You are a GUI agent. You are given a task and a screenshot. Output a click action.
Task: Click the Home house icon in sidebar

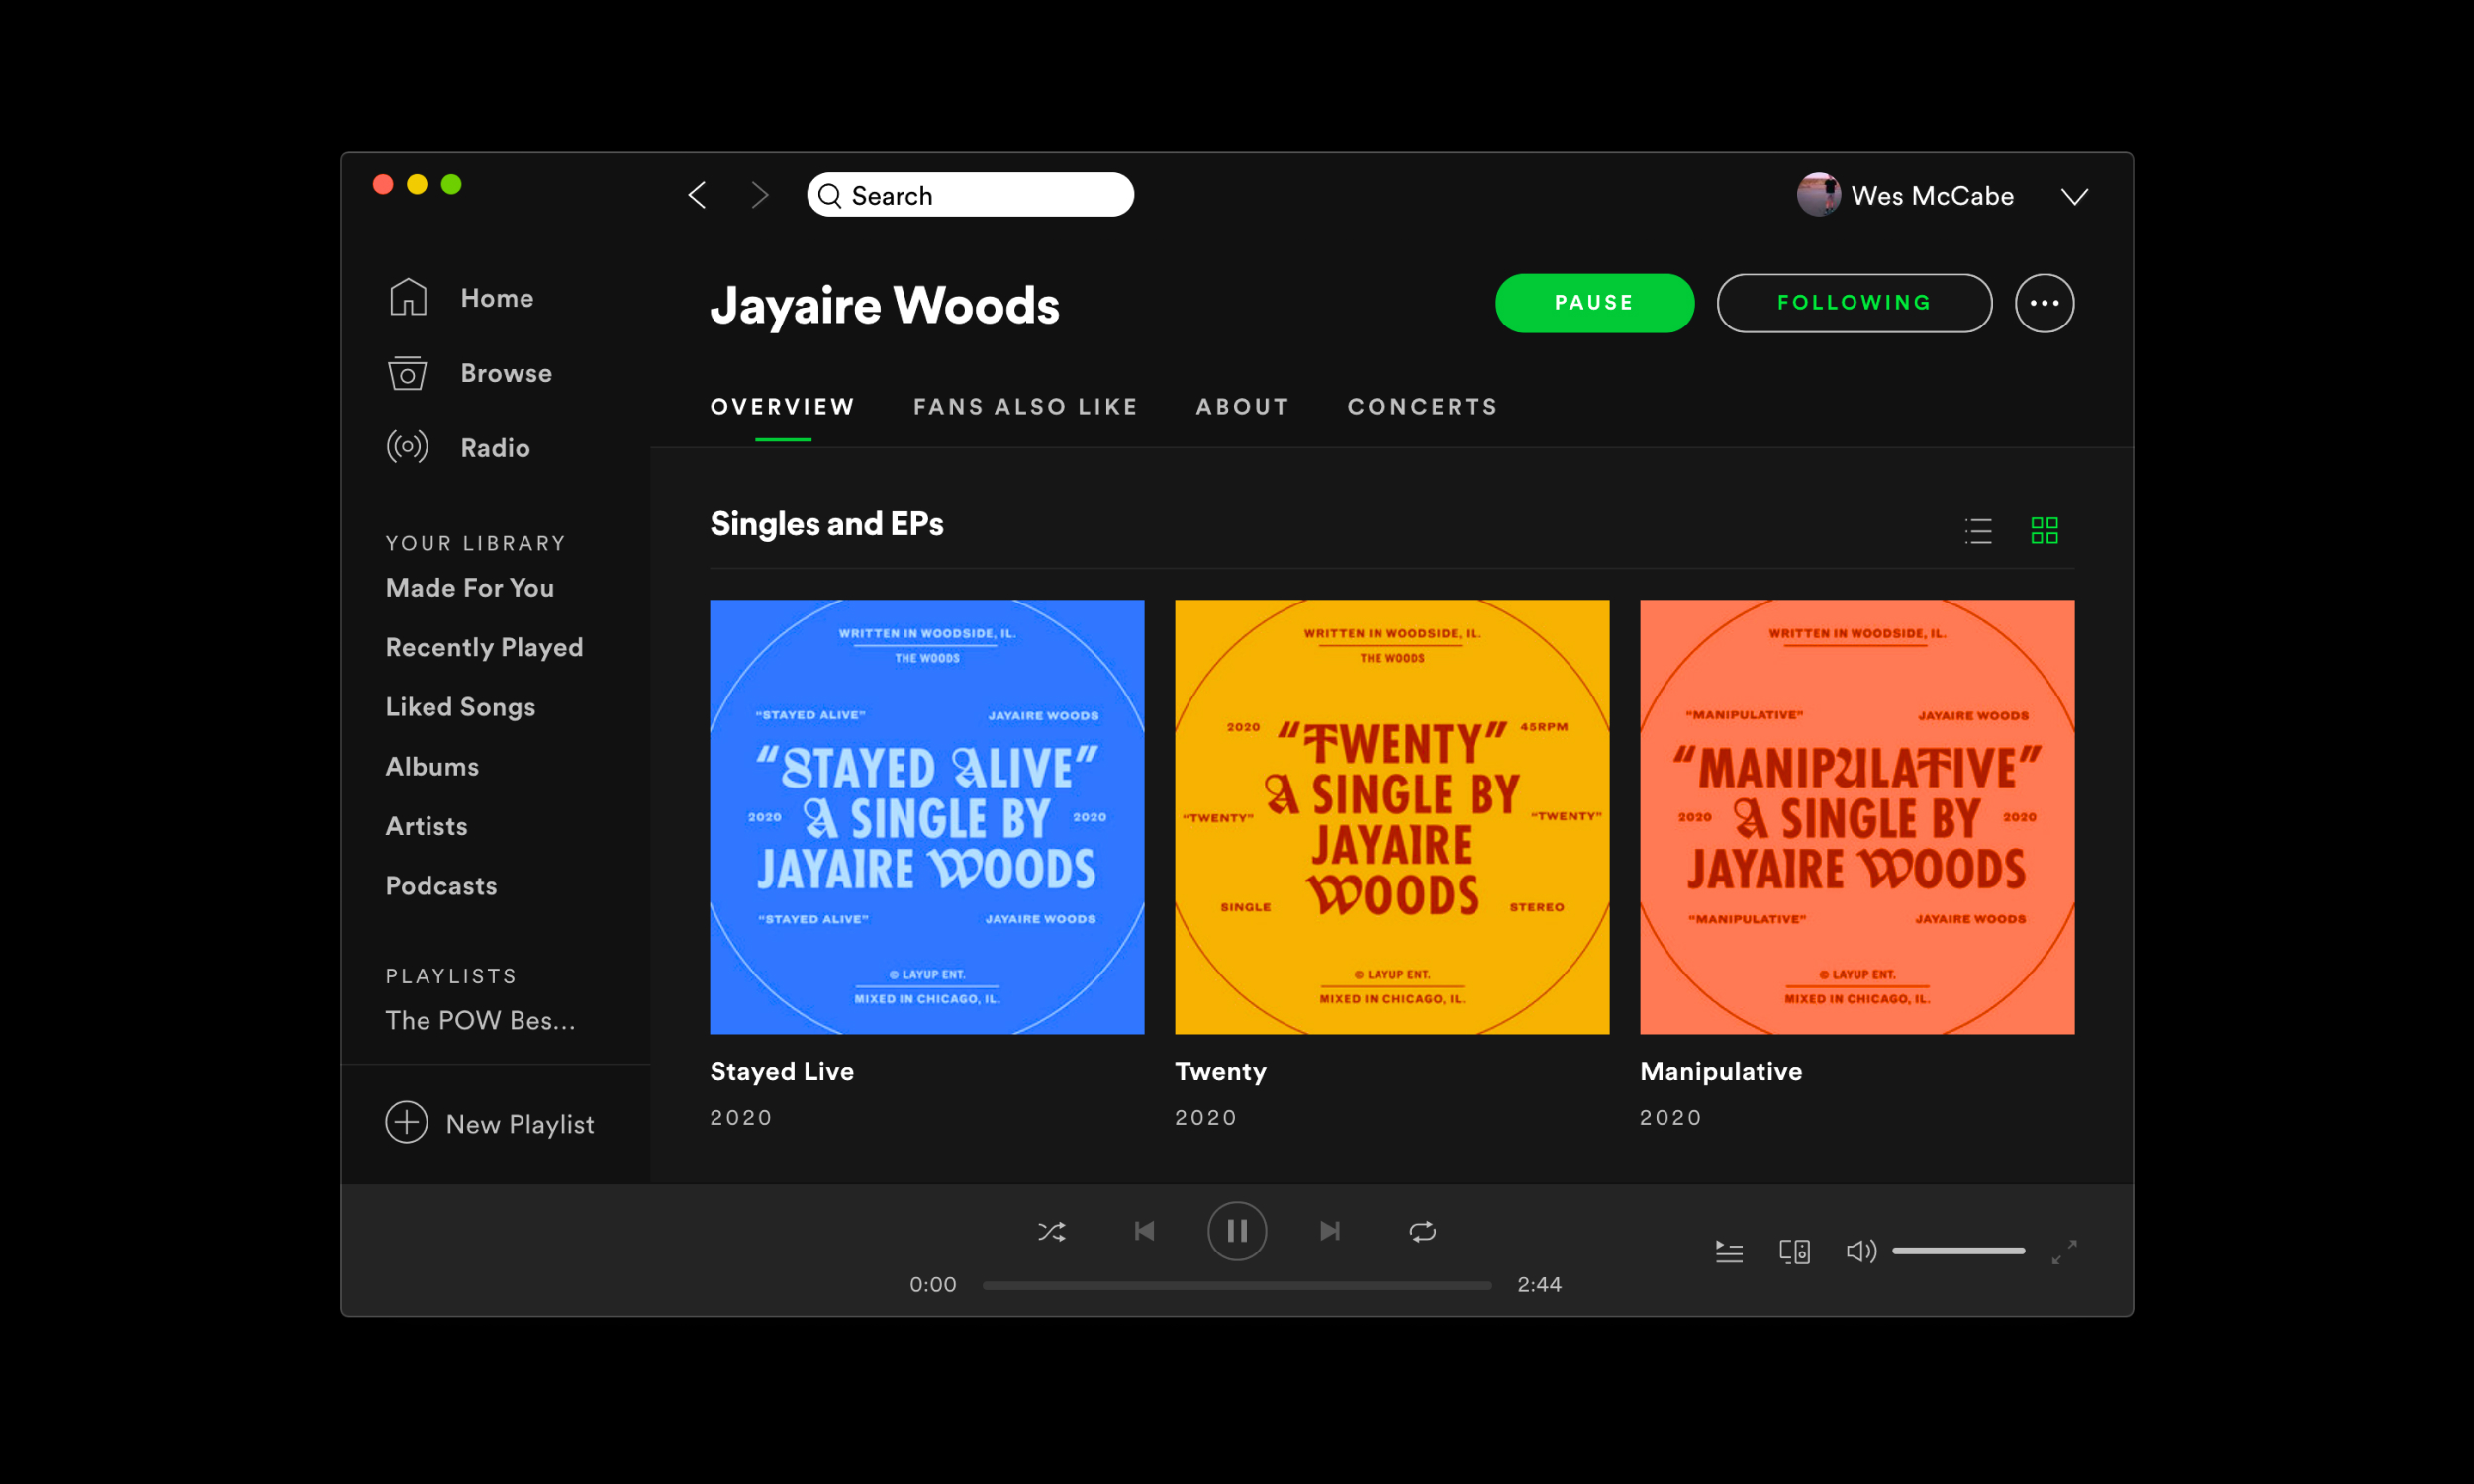(x=408, y=297)
